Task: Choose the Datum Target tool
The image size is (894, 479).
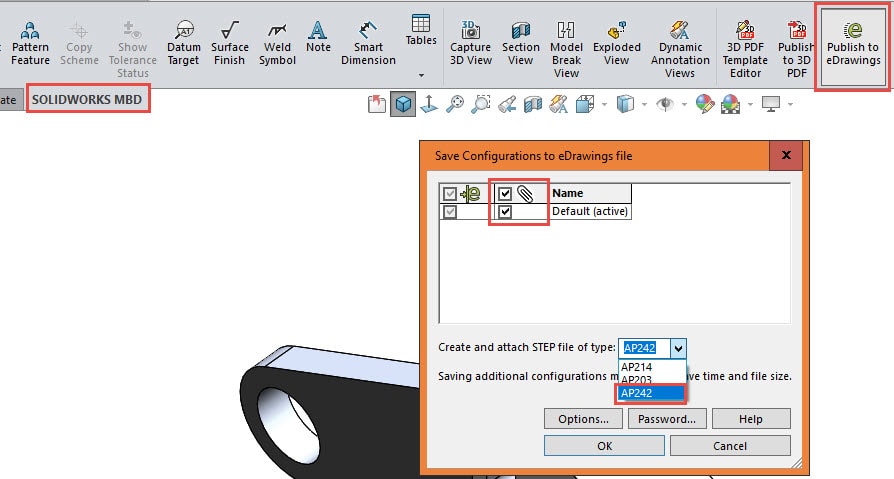Action: coord(184,44)
